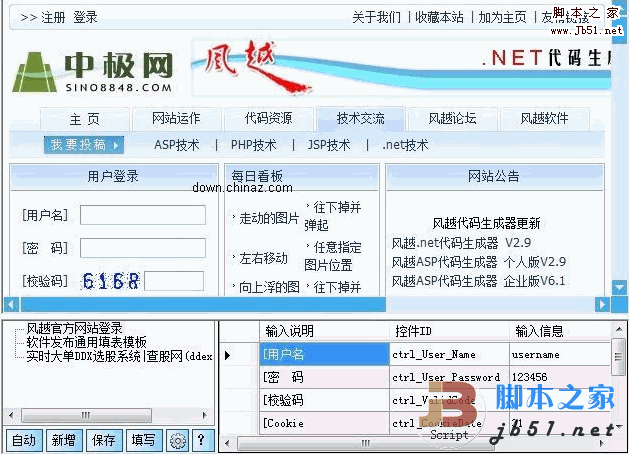
Task: Open the 关于我们 link
Action: click(x=376, y=17)
